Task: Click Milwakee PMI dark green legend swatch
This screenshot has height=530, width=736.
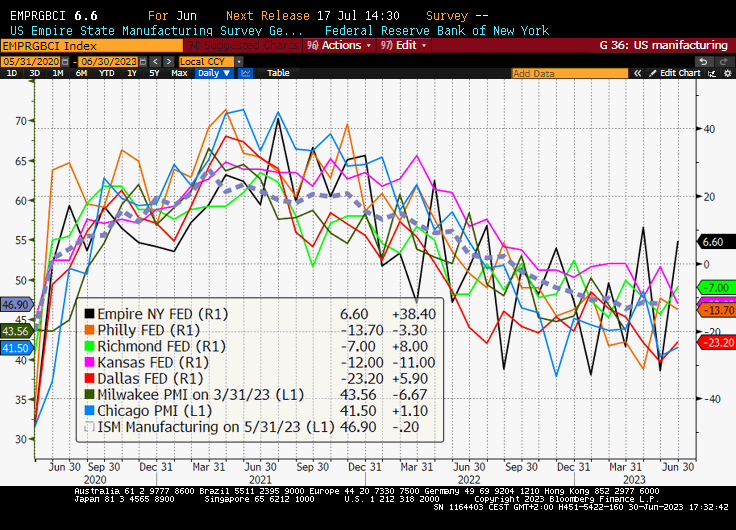Action: (89, 394)
